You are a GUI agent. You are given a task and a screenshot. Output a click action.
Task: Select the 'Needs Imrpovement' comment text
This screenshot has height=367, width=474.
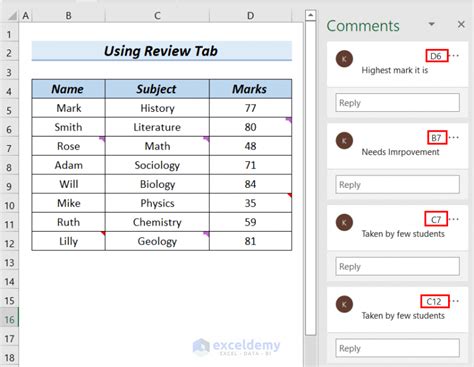(400, 152)
